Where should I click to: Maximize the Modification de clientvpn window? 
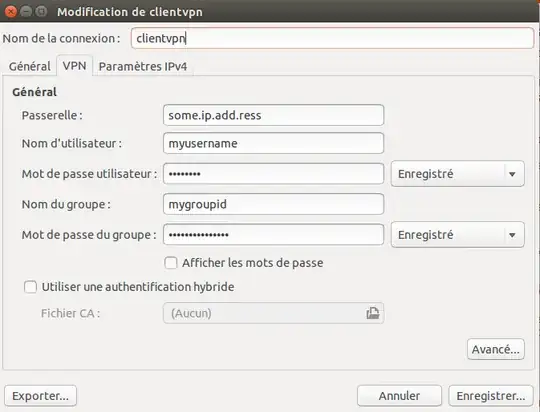tap(41, 11)
